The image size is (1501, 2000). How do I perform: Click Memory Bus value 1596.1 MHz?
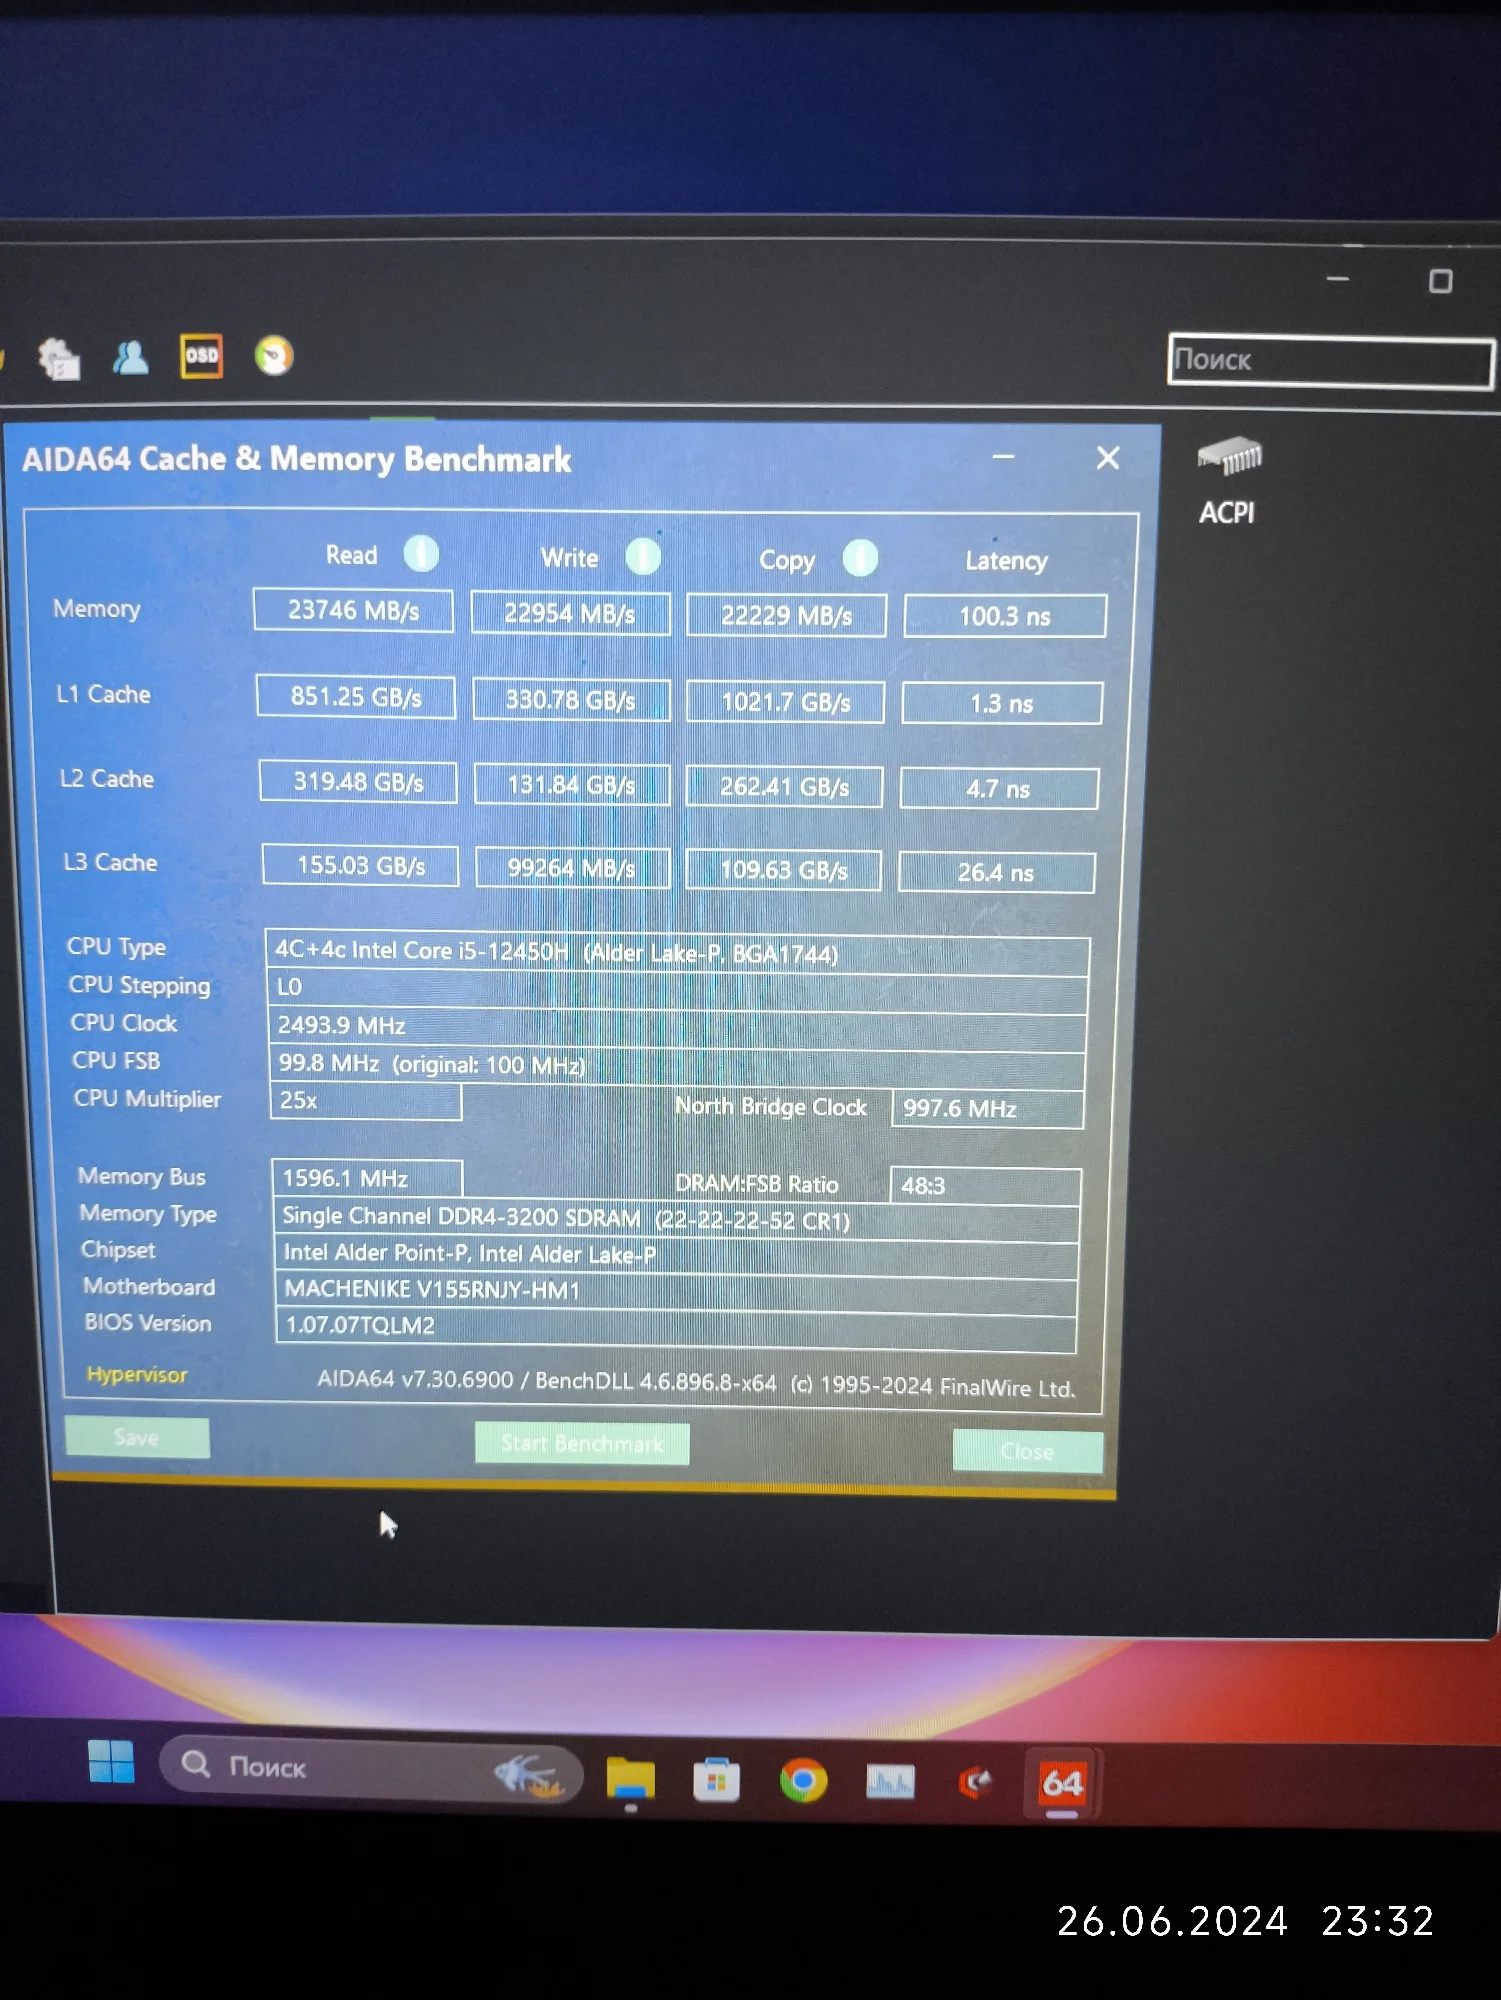[367, 1178]
